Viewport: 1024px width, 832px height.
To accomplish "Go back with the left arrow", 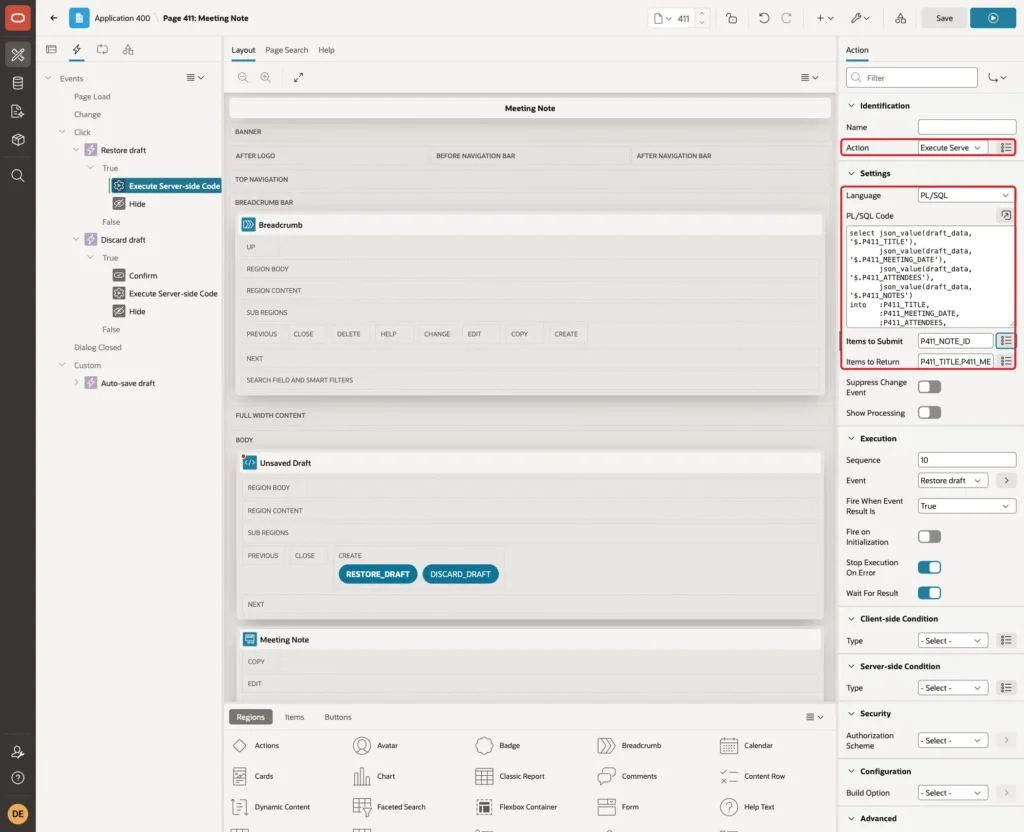I will point(54,18).
